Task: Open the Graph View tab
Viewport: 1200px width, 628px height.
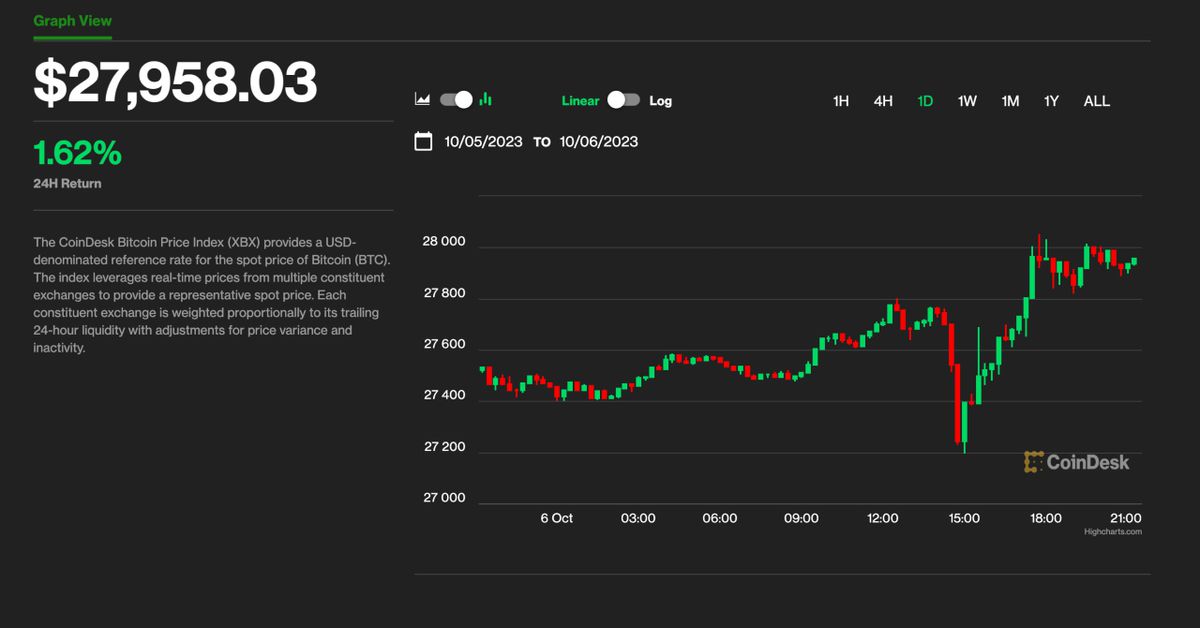Action: tap(72, 20)
